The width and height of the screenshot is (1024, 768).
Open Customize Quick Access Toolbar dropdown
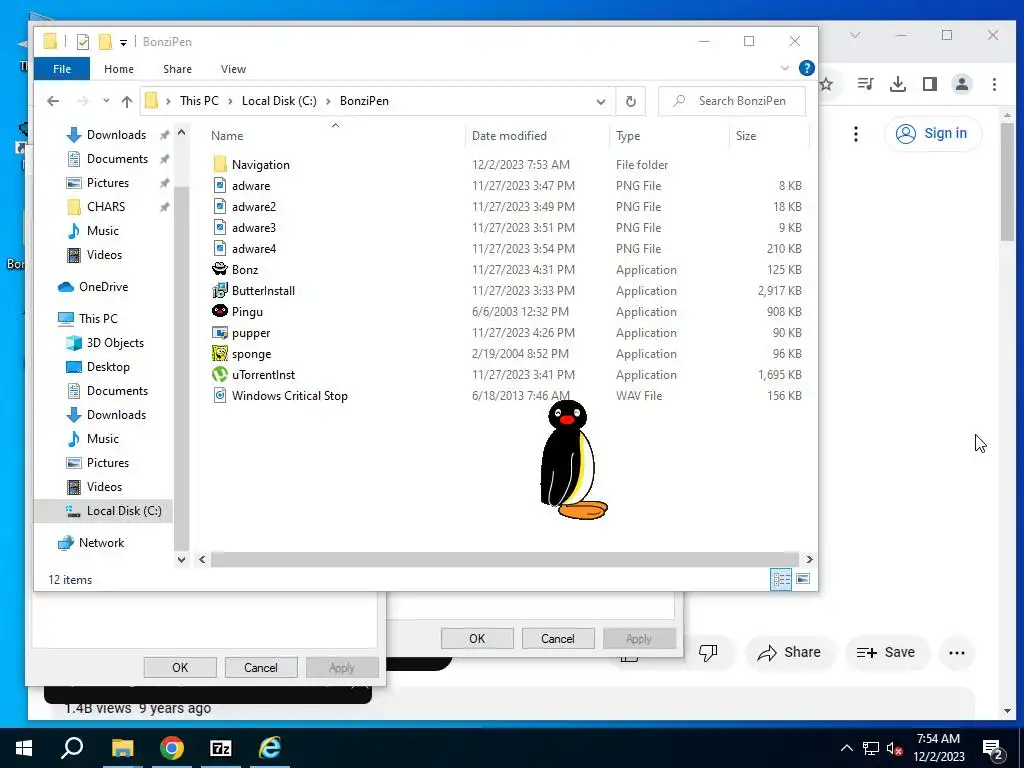[123, 43]
